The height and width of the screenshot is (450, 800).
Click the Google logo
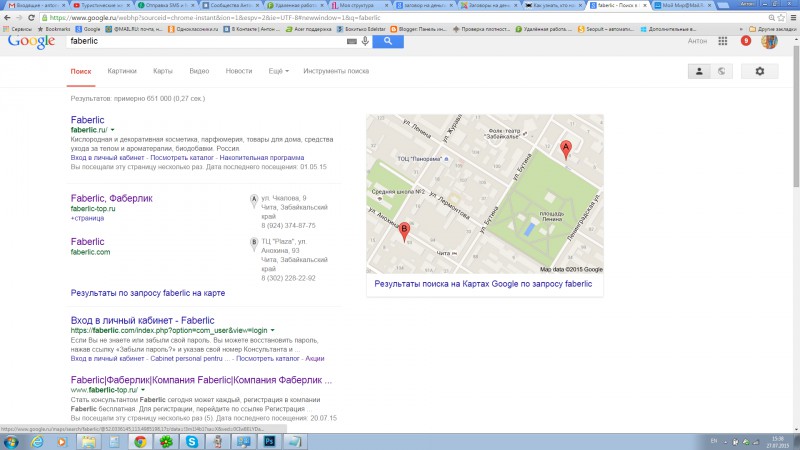coord(31,41)
